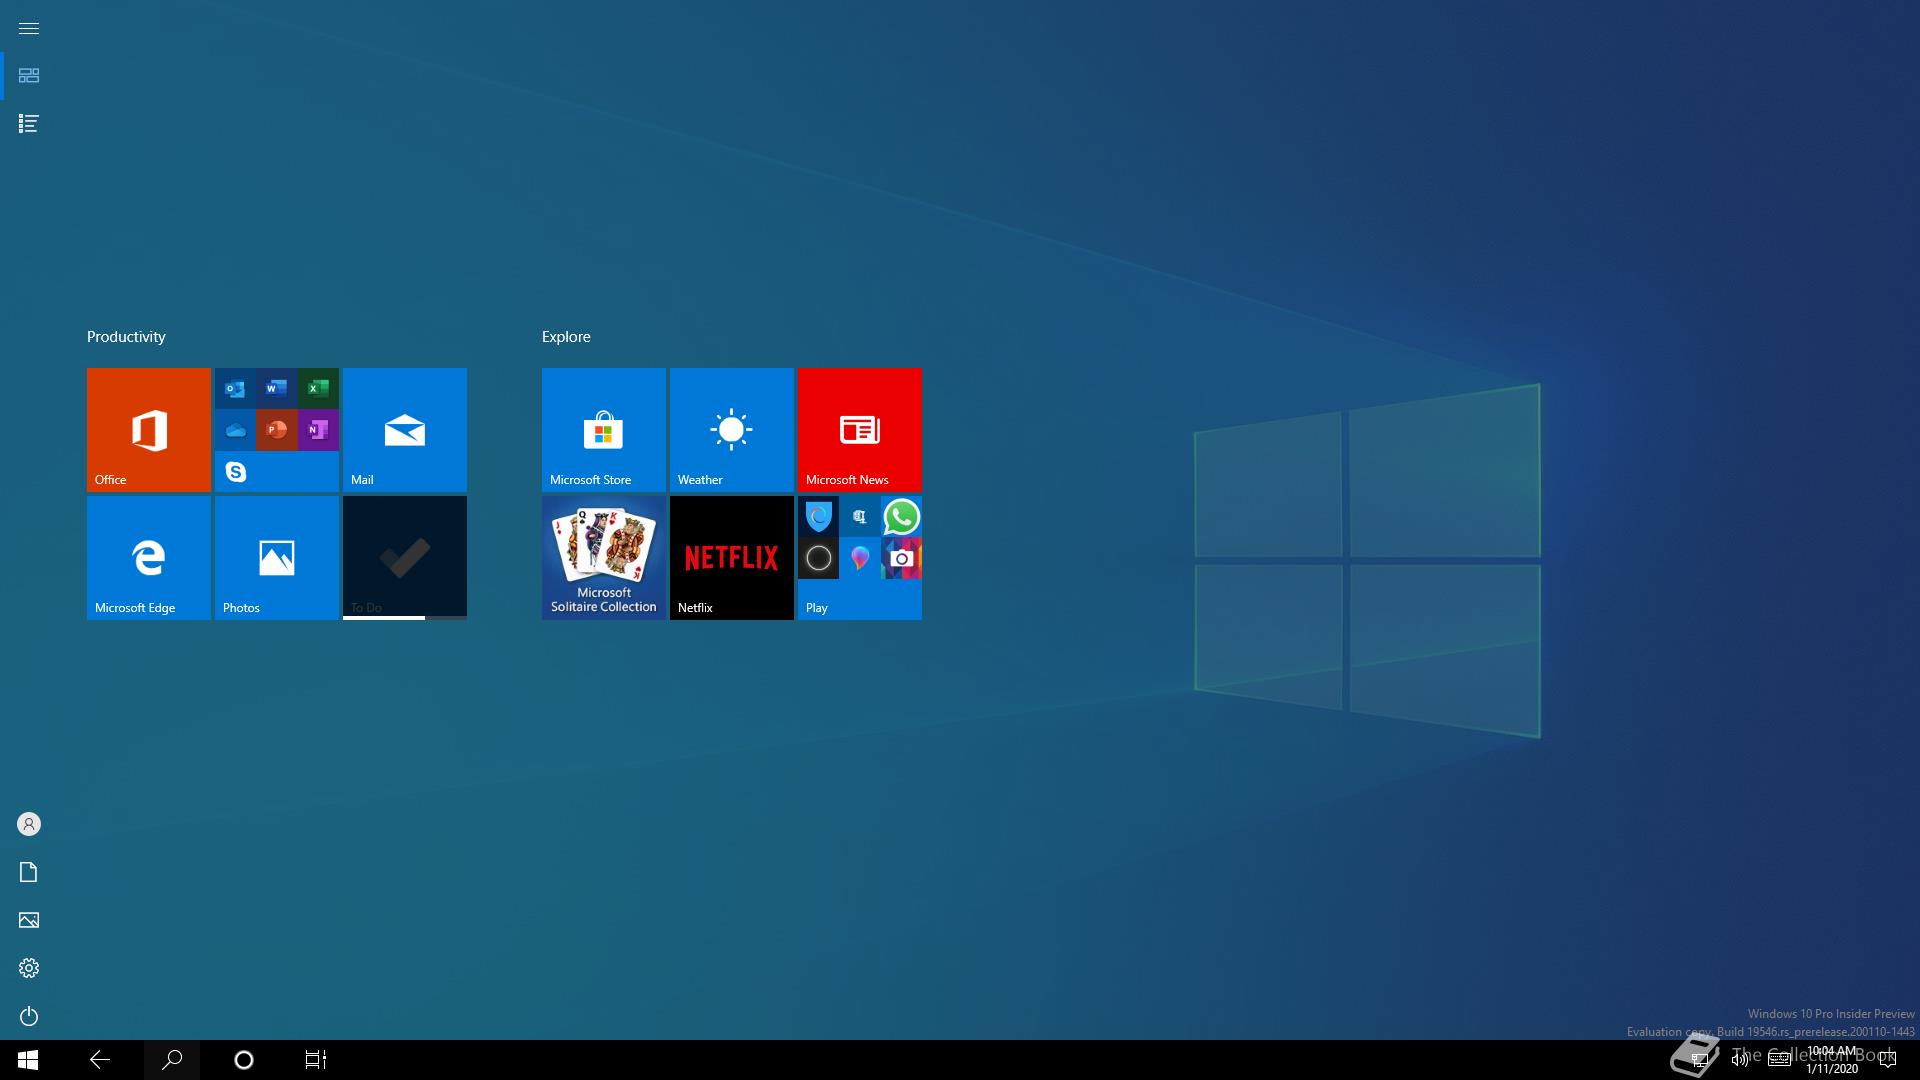Open the Skype tile
Viewport: 1920px width, 1080px height.
[x=235, y=471]
